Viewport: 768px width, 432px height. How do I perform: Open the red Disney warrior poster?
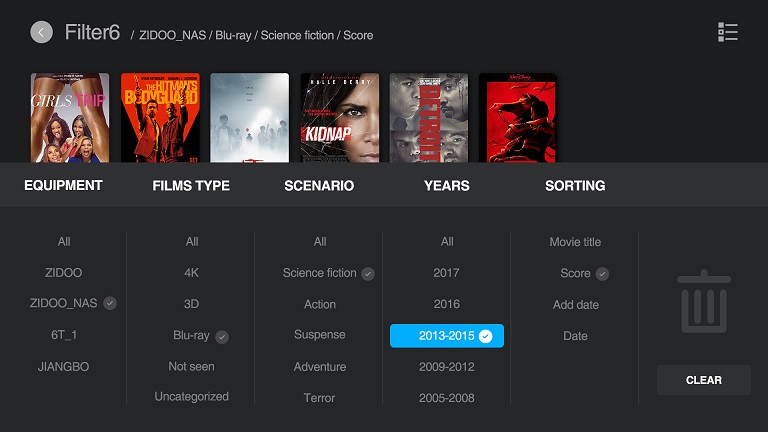(518, 118)
